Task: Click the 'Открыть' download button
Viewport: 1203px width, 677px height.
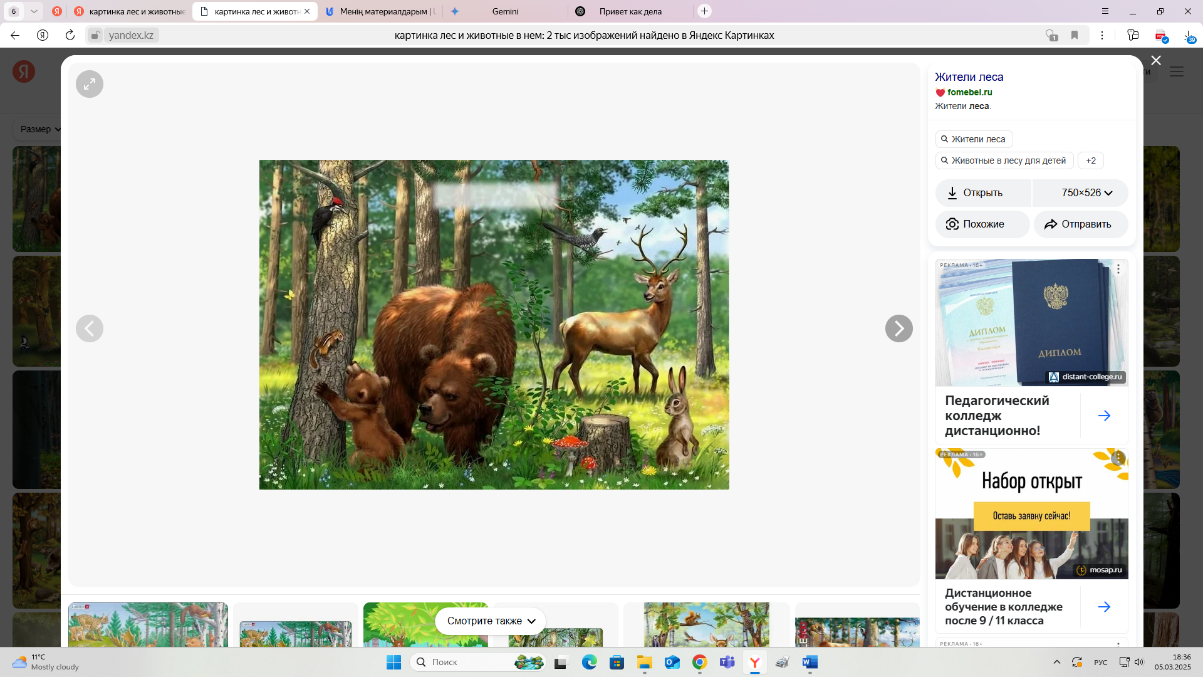Action: (983, 193)
